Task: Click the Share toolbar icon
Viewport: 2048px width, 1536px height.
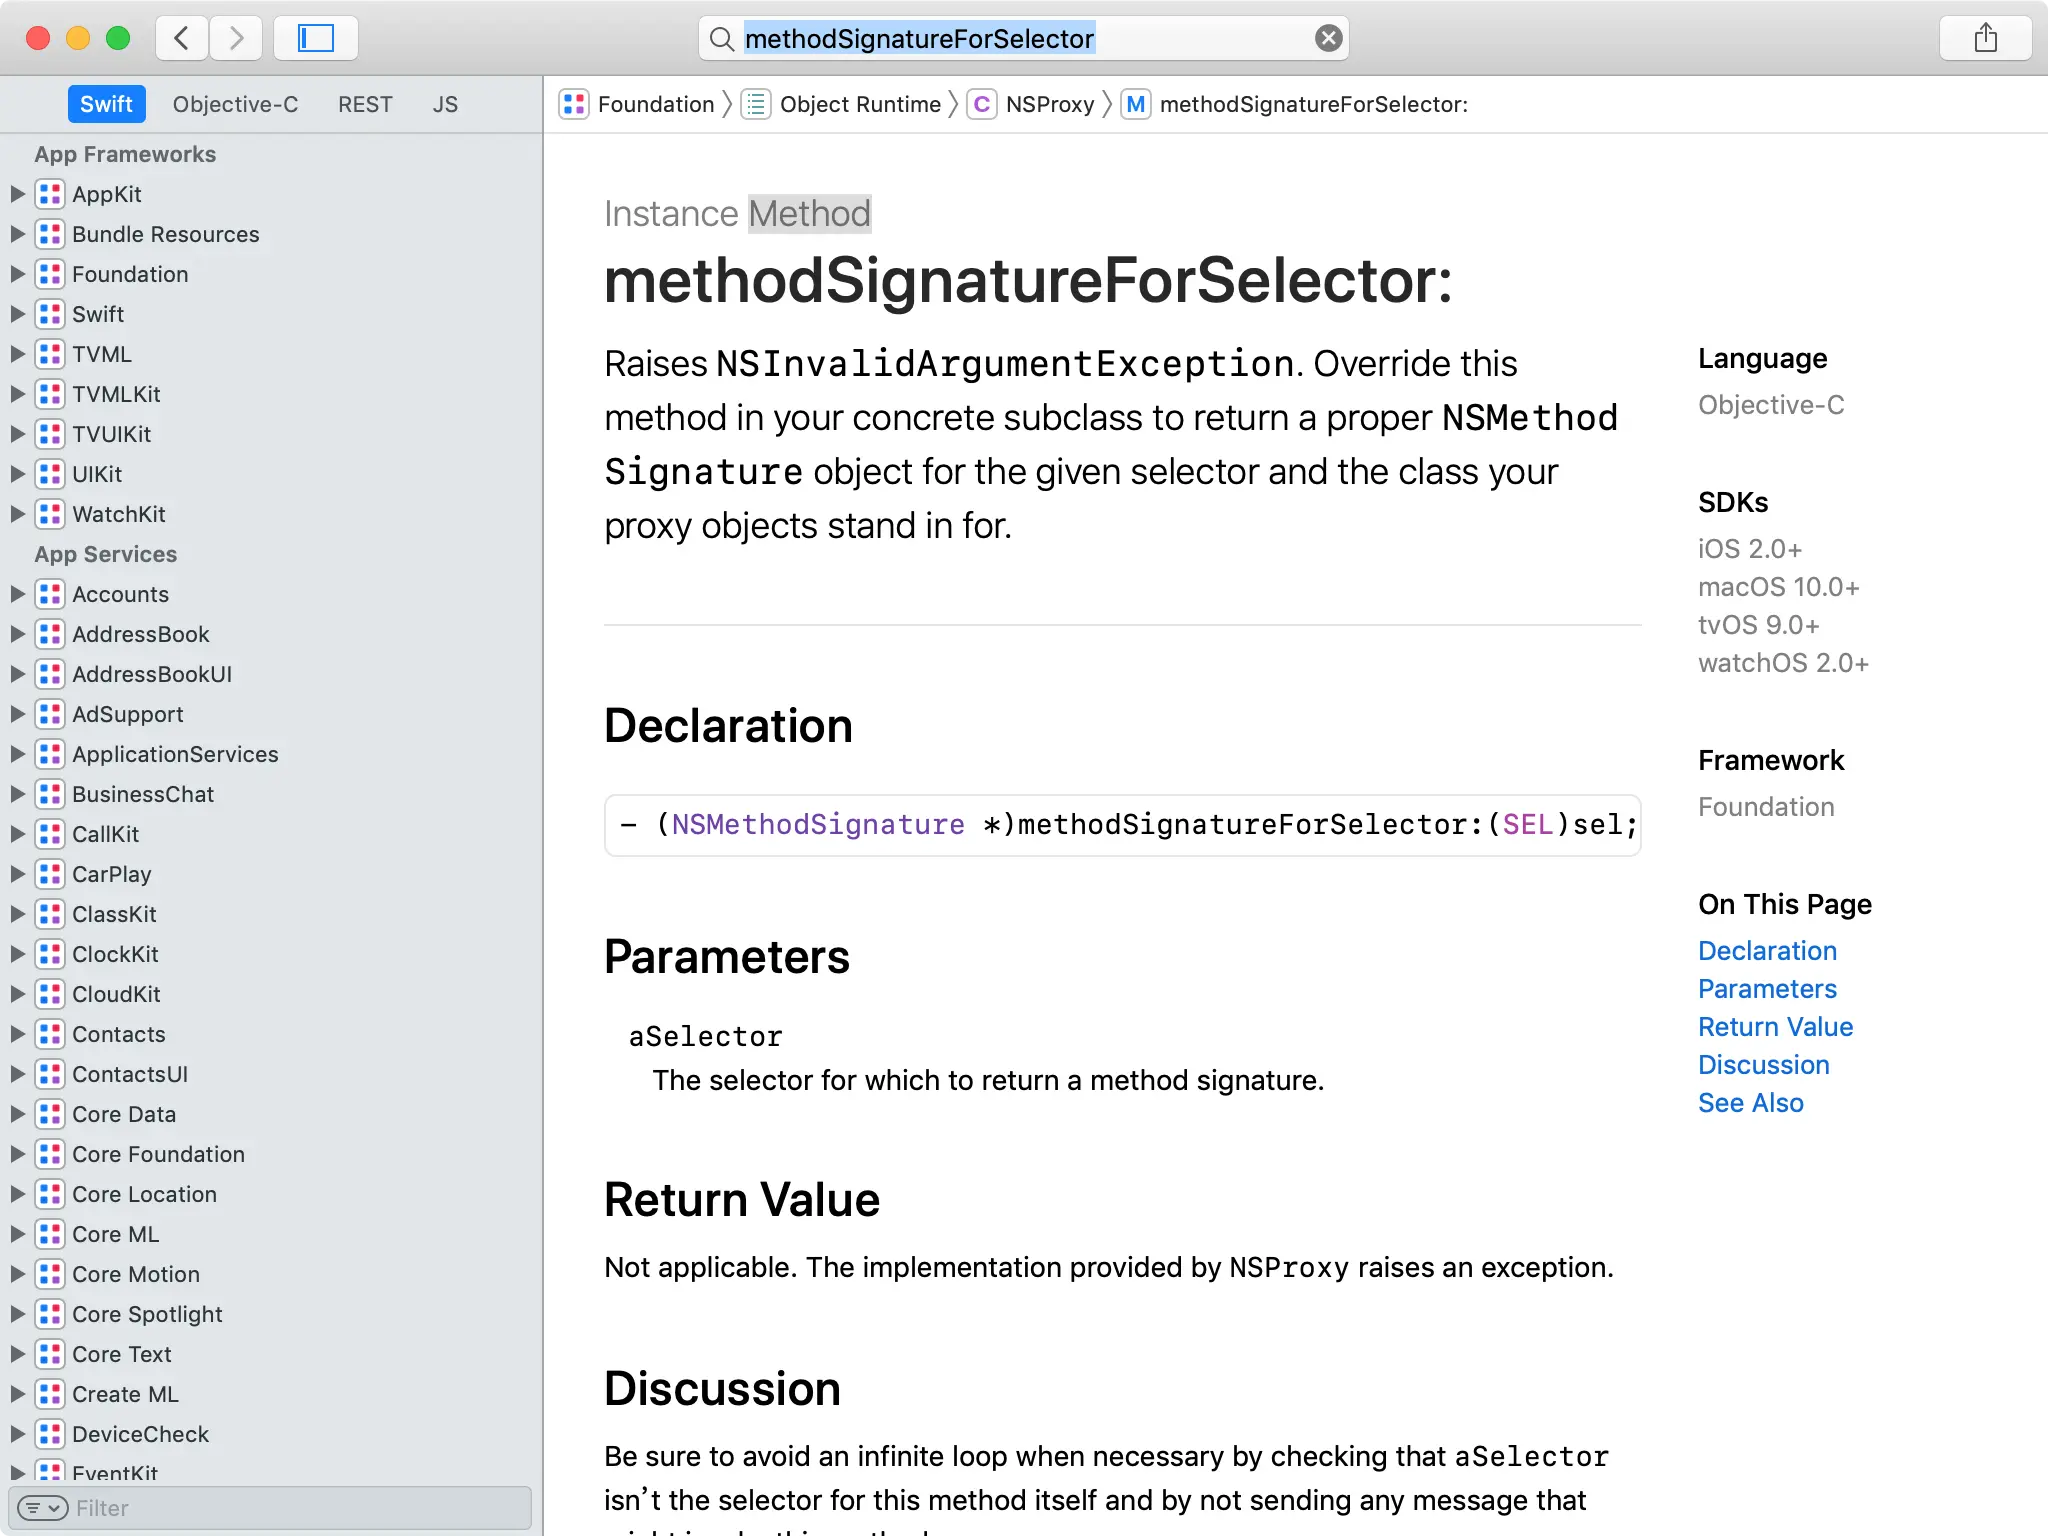Action: tap(1985, 38)
